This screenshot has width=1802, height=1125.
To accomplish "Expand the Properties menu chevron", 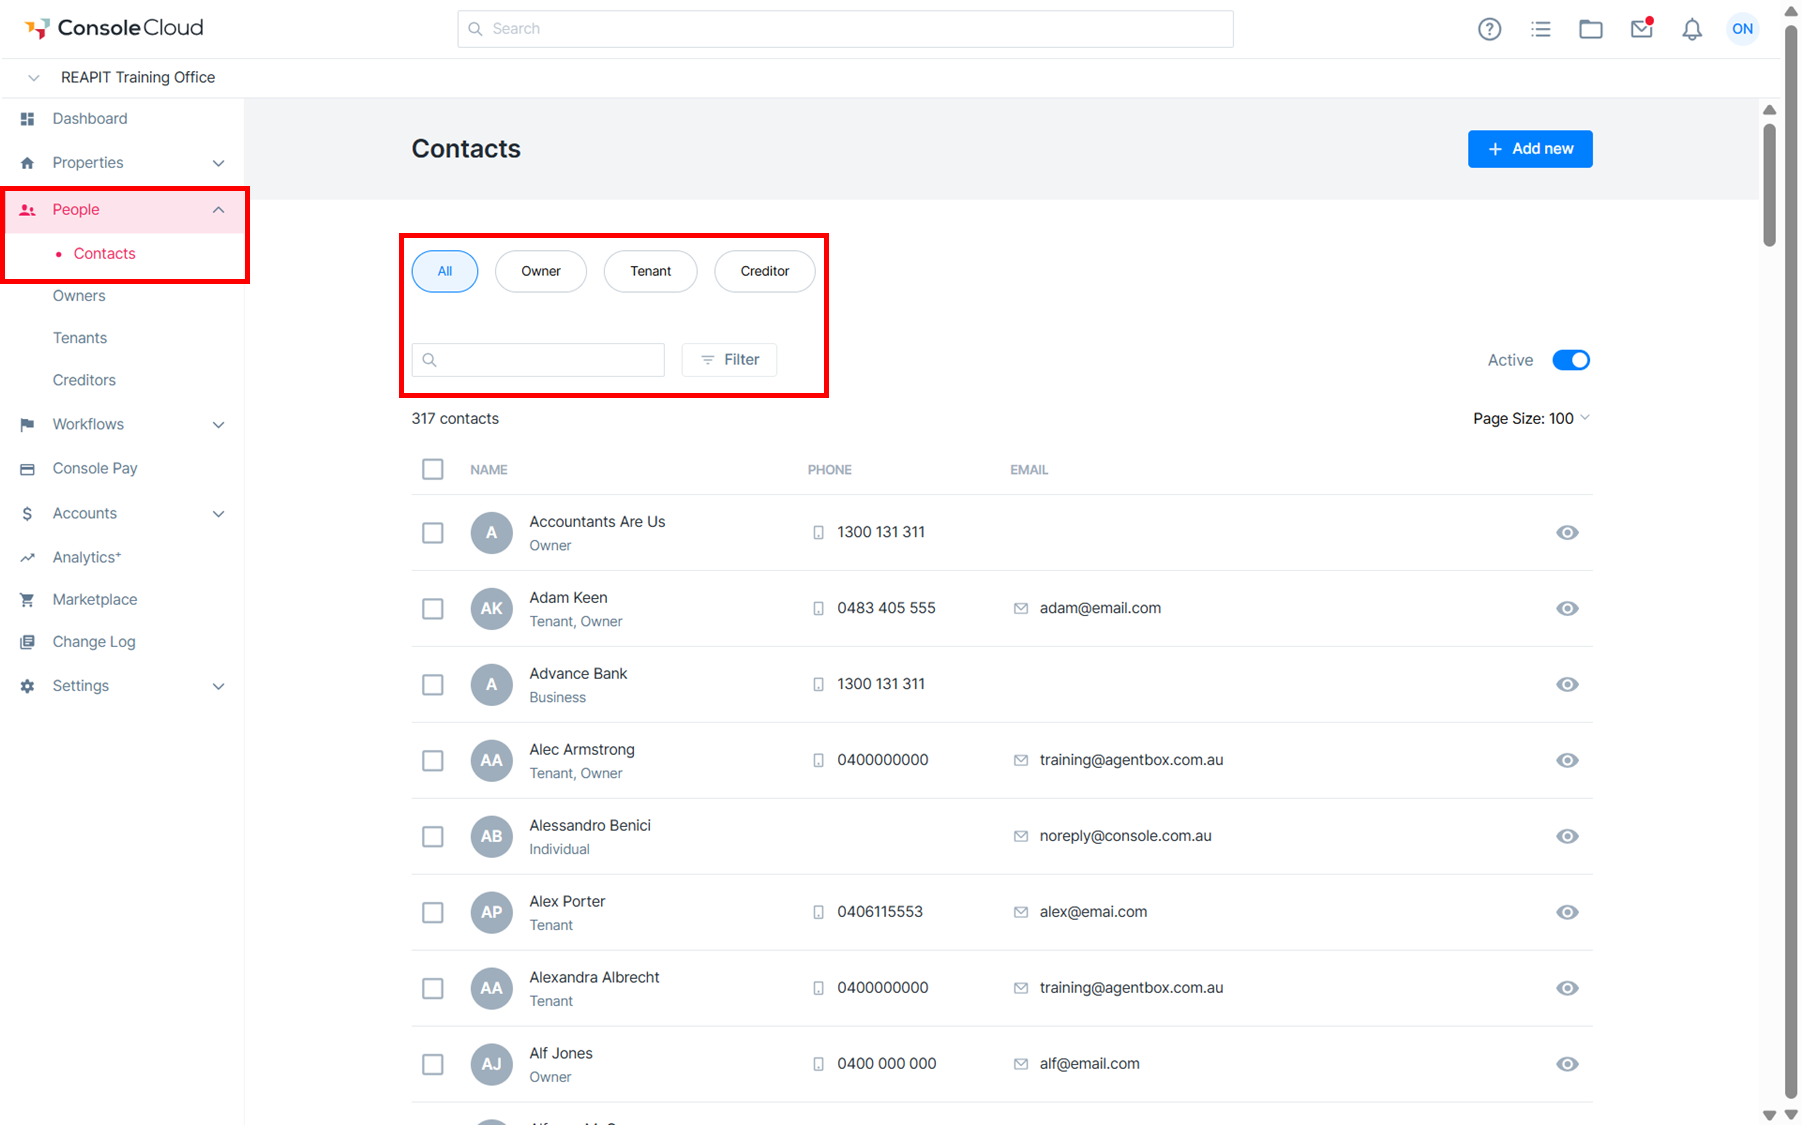I will click(x=219, y=163).
